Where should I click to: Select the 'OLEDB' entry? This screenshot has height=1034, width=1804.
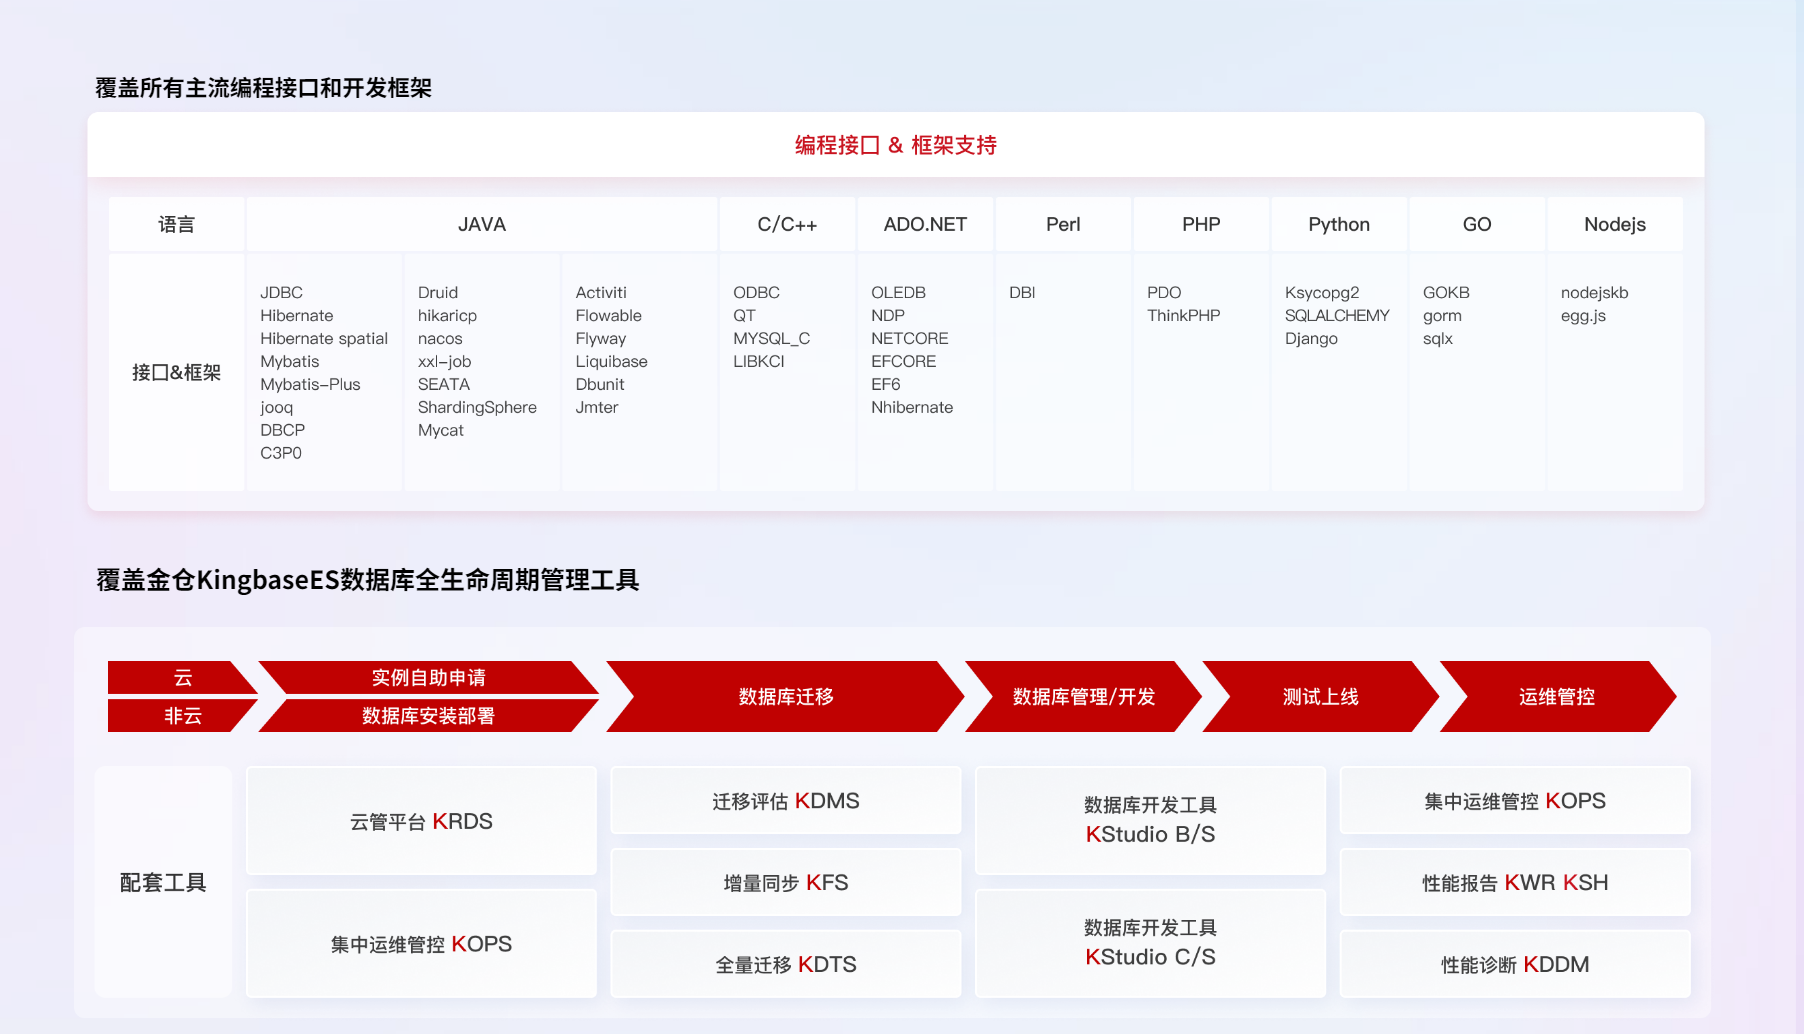pyautogui.click(x=898, y=292)
